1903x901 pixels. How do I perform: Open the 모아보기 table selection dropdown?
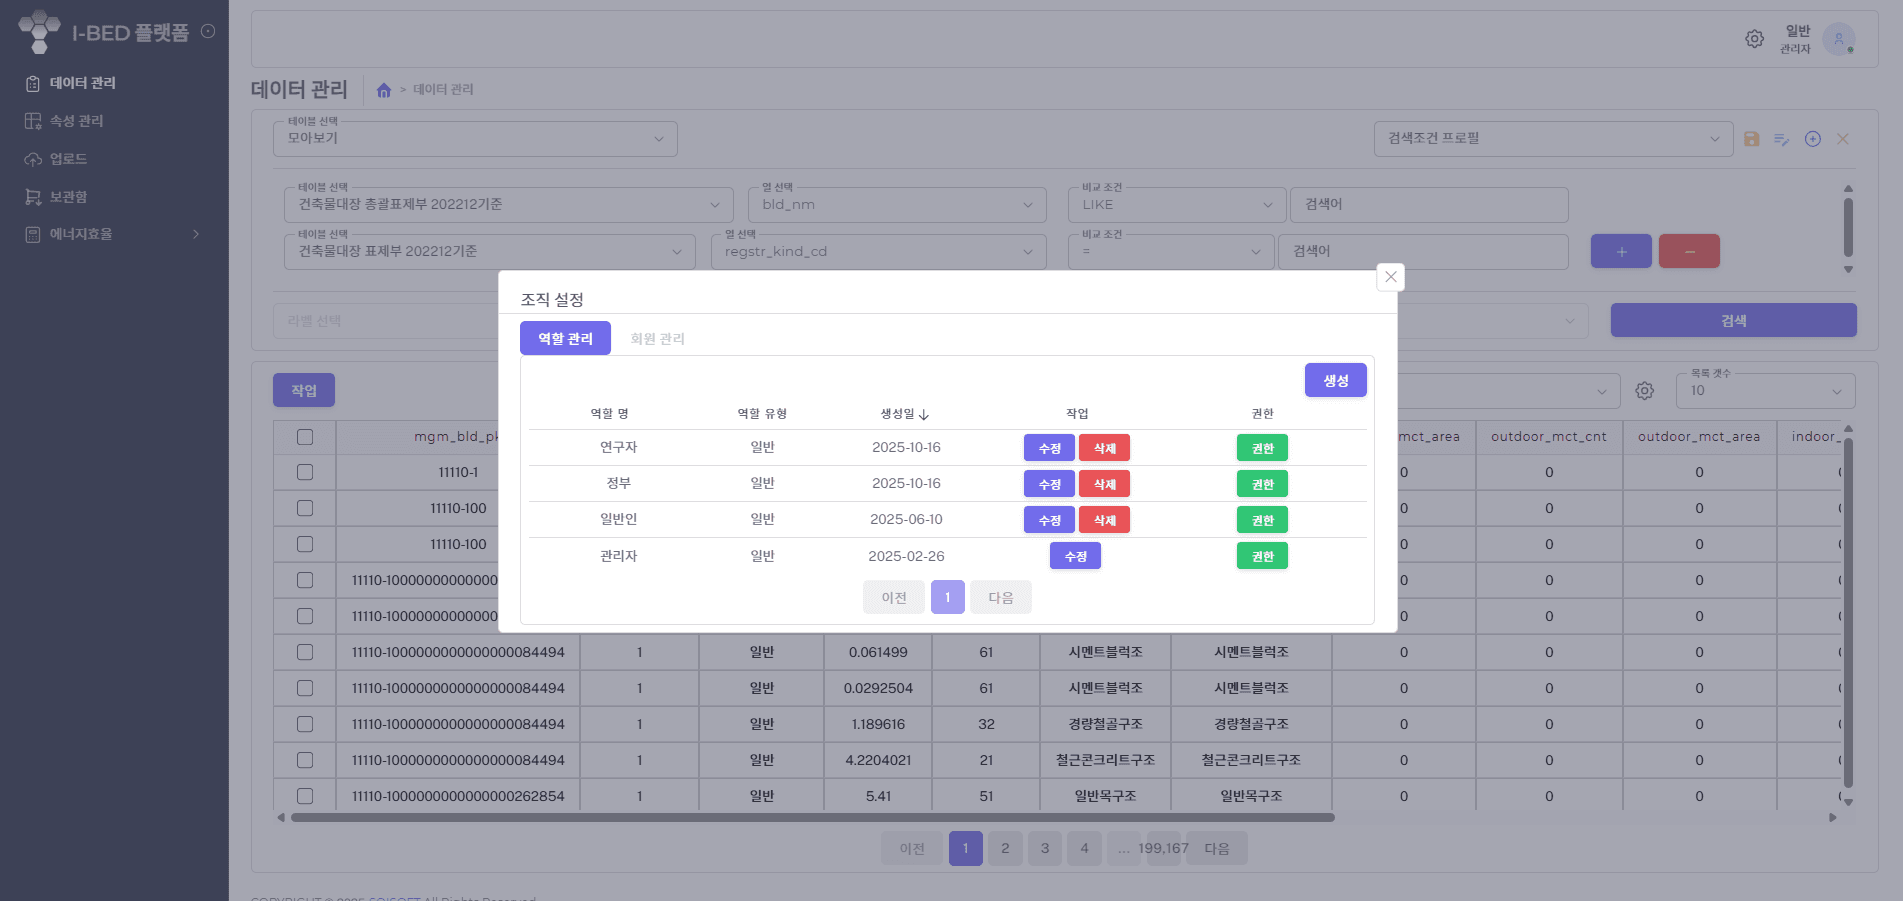tap(475, 139)
